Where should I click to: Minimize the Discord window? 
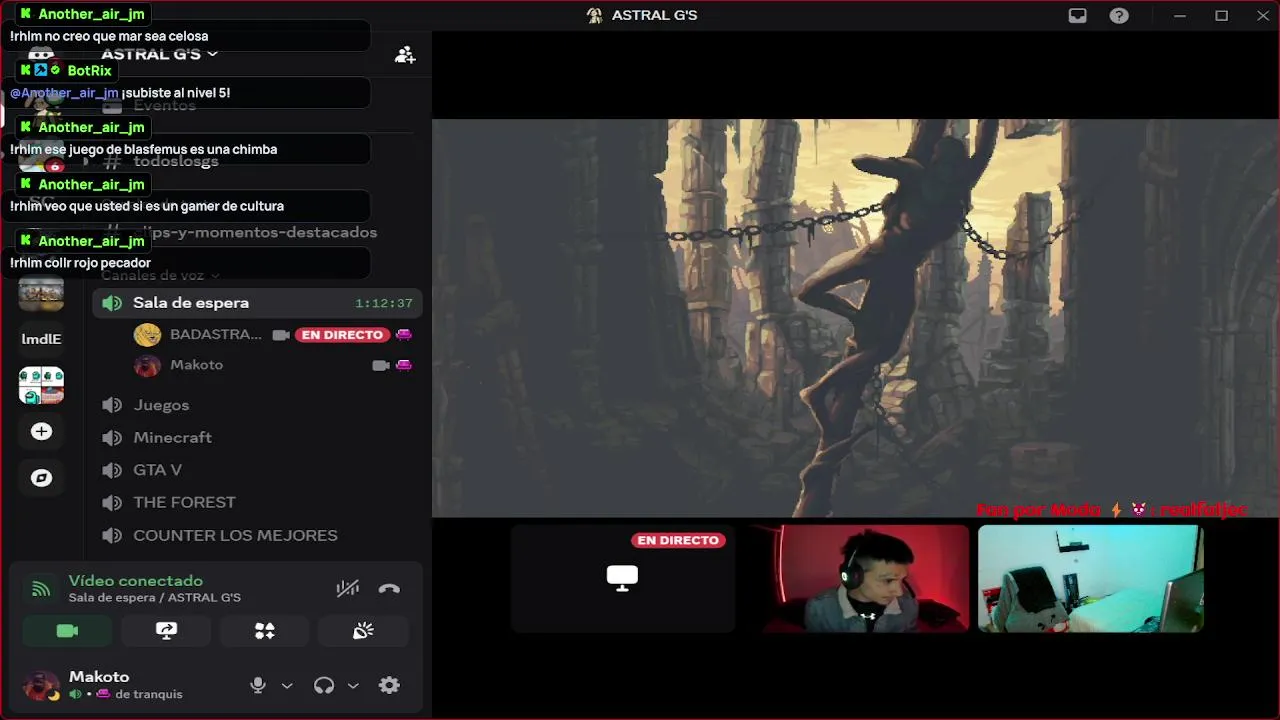[x=1180, y=15]
